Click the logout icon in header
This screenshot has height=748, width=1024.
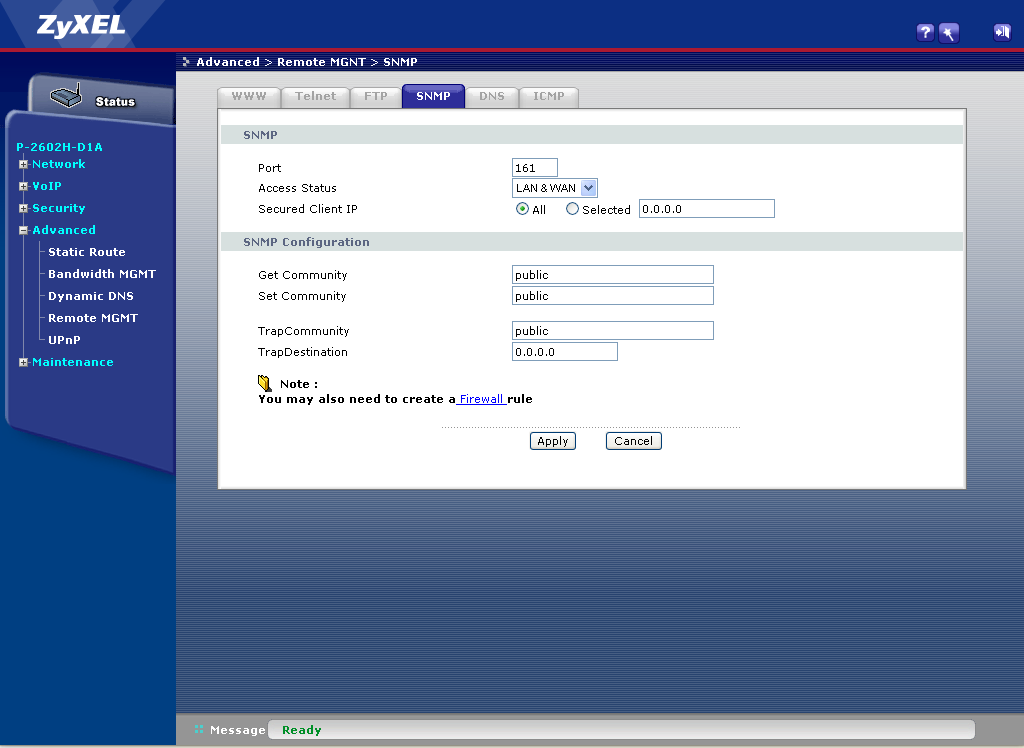click(1002, 31)
